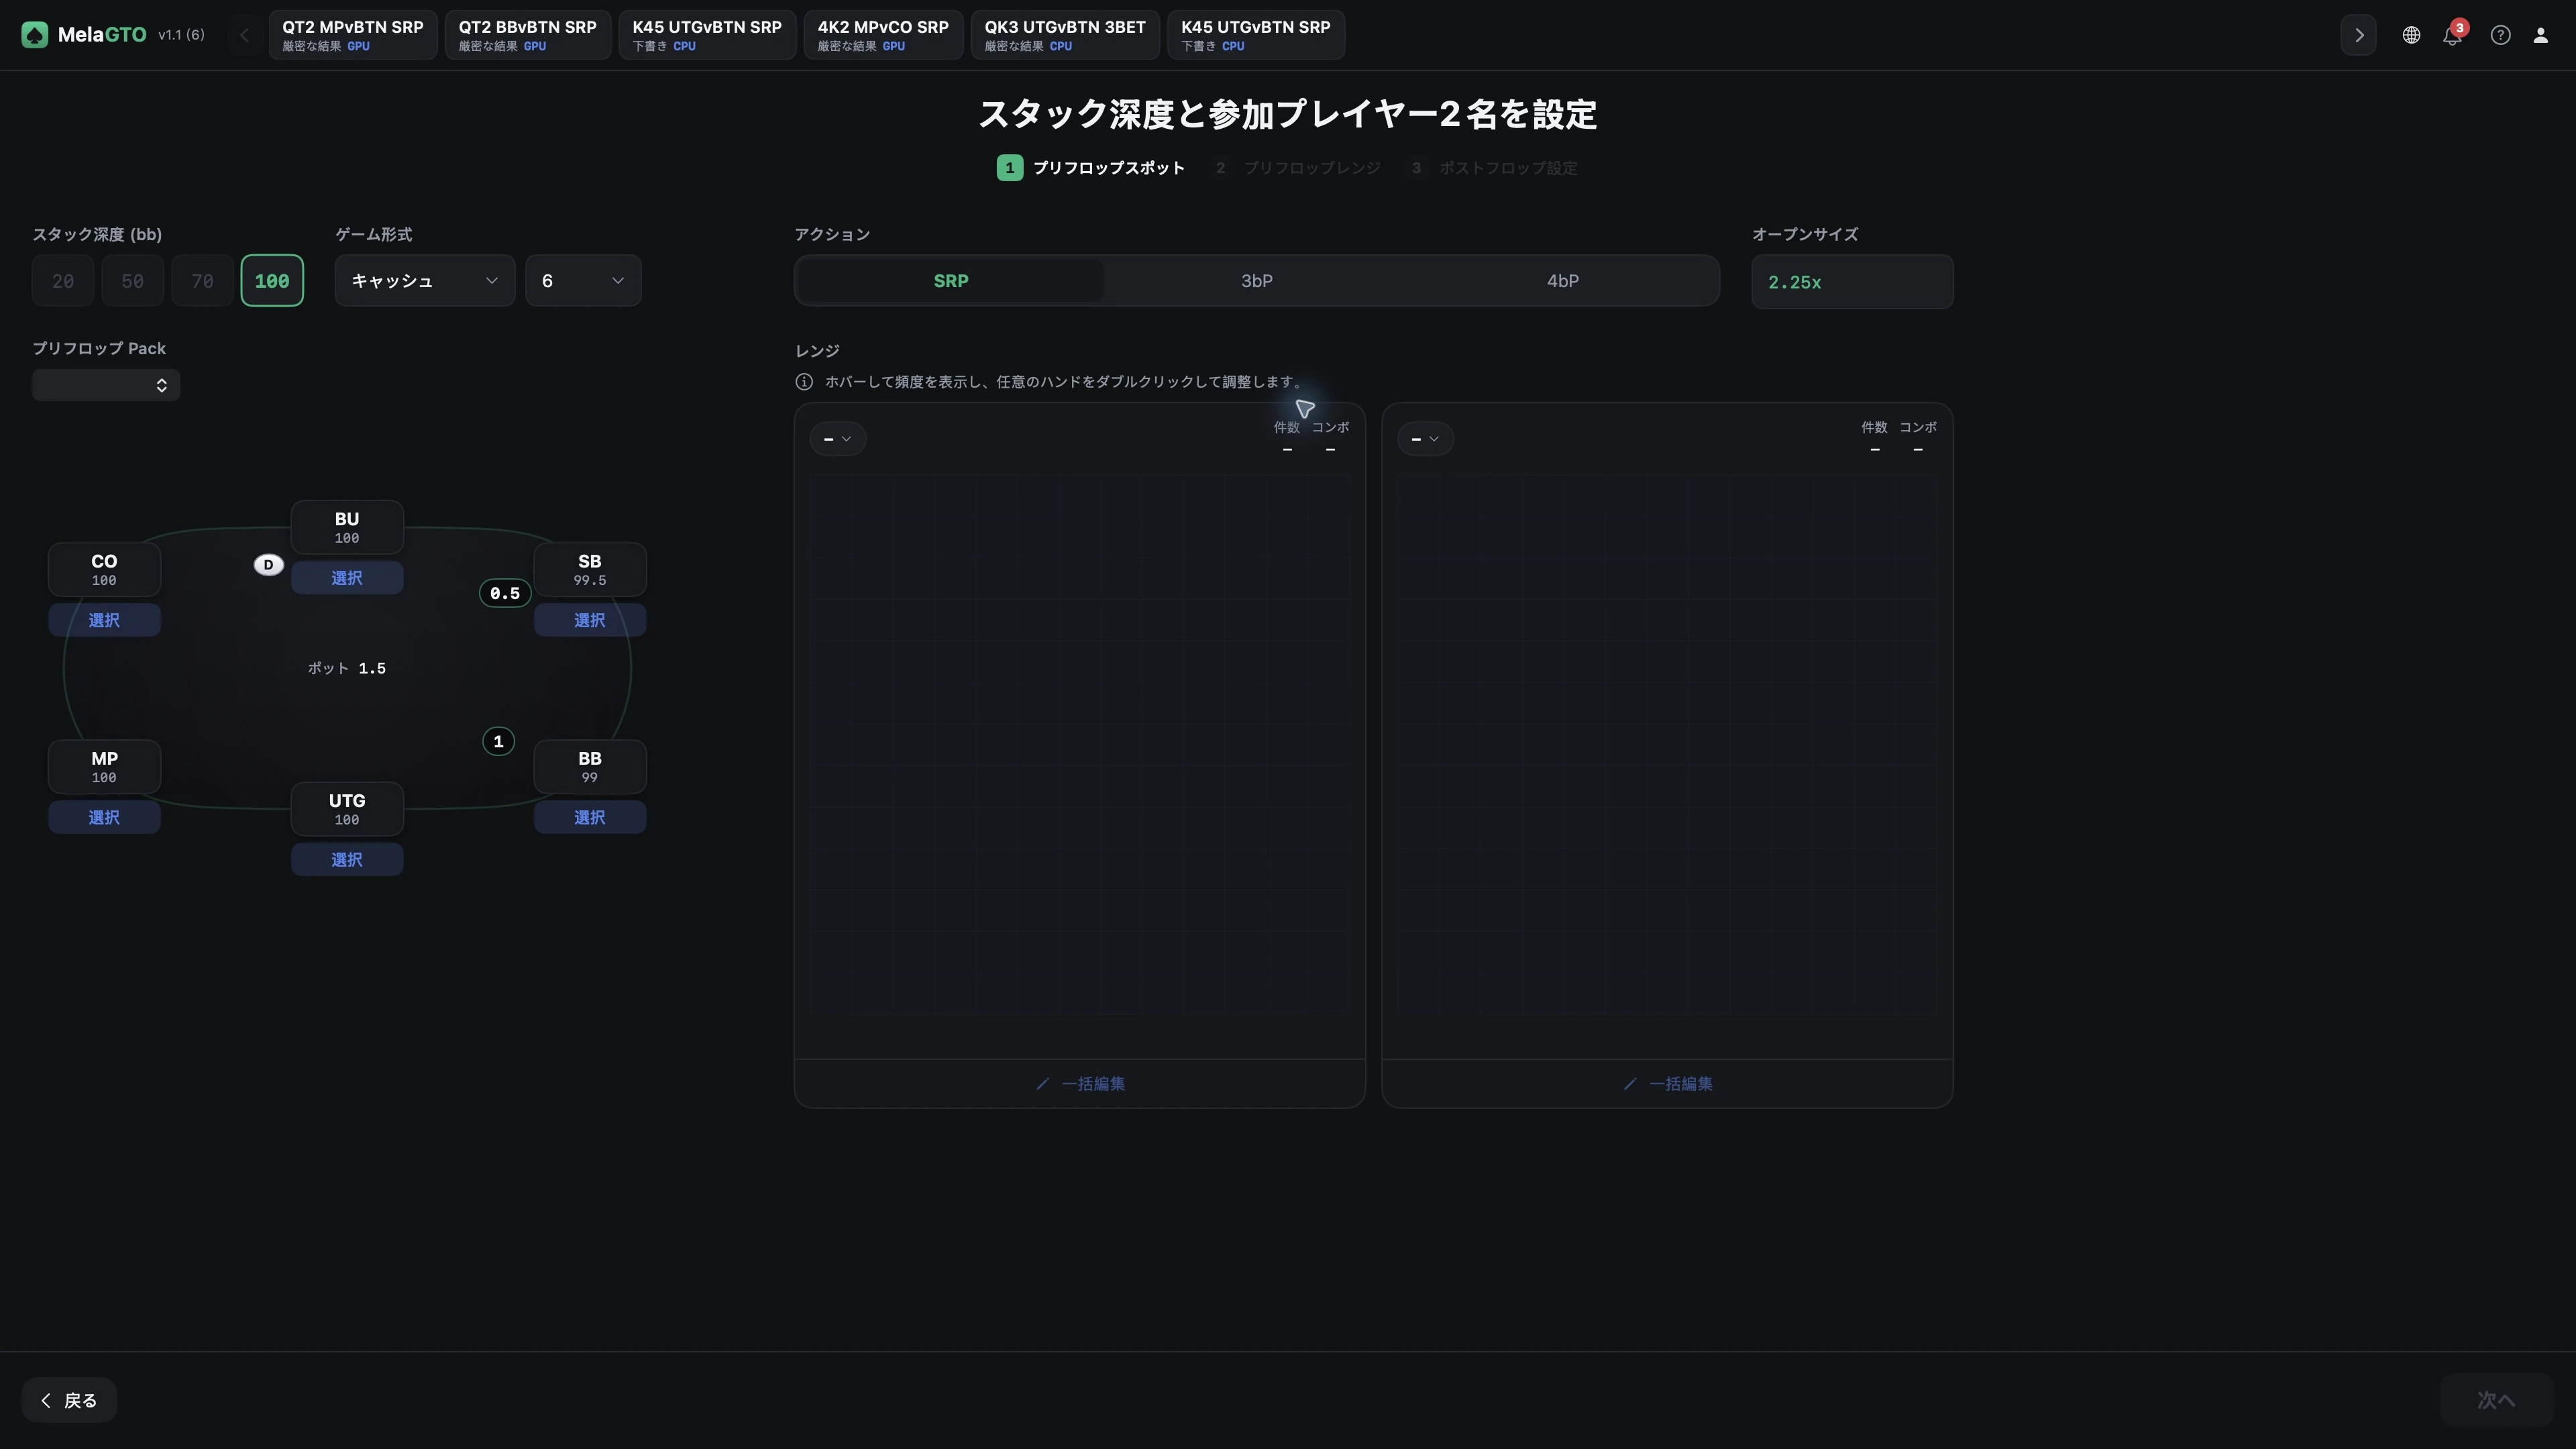This screenshot has height=1449, width=2576.
Task: Open the help question mark icon
Action: [x=2500, y=35]
